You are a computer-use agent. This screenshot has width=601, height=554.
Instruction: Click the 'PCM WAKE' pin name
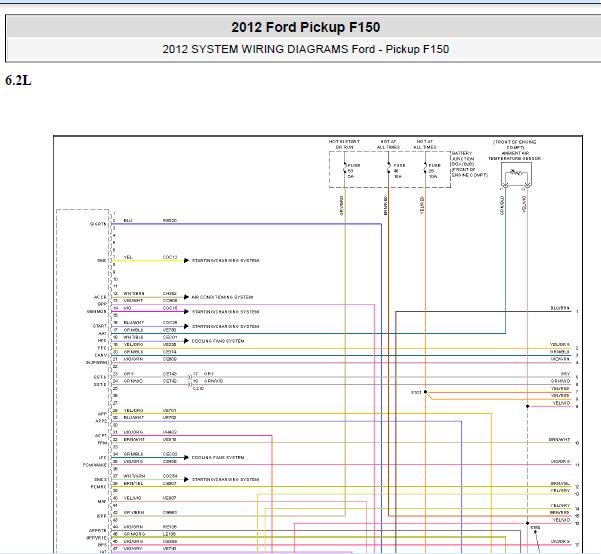pos(95,465)
